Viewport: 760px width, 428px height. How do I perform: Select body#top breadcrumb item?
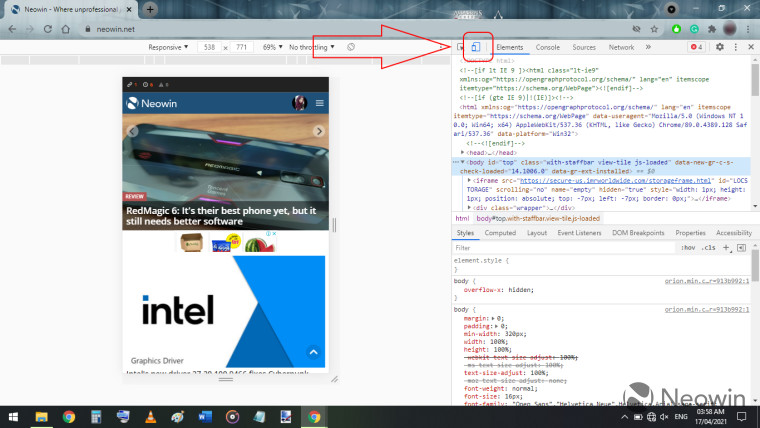pyautogui.click(x=538, y=219)
